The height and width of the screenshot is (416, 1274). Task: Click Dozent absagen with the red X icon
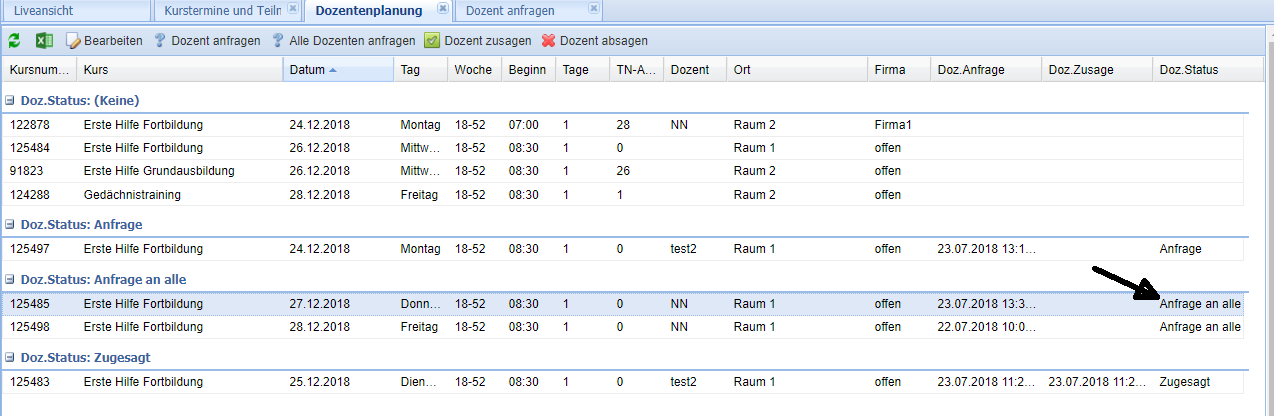(x=594, y=41)
